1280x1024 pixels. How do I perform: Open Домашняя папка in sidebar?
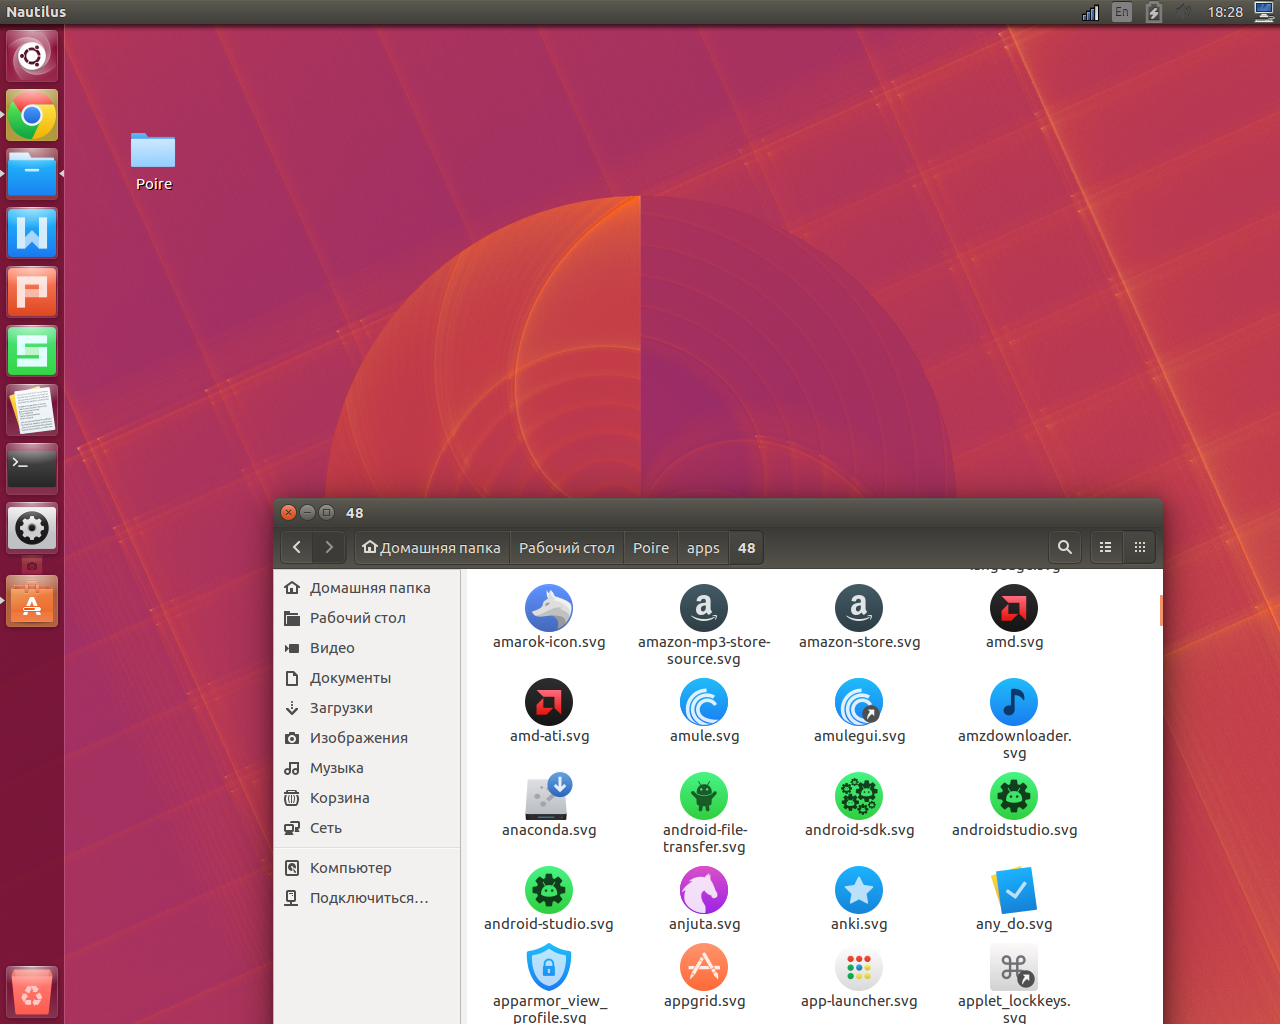pyautogui.click(x=367, y=588)
